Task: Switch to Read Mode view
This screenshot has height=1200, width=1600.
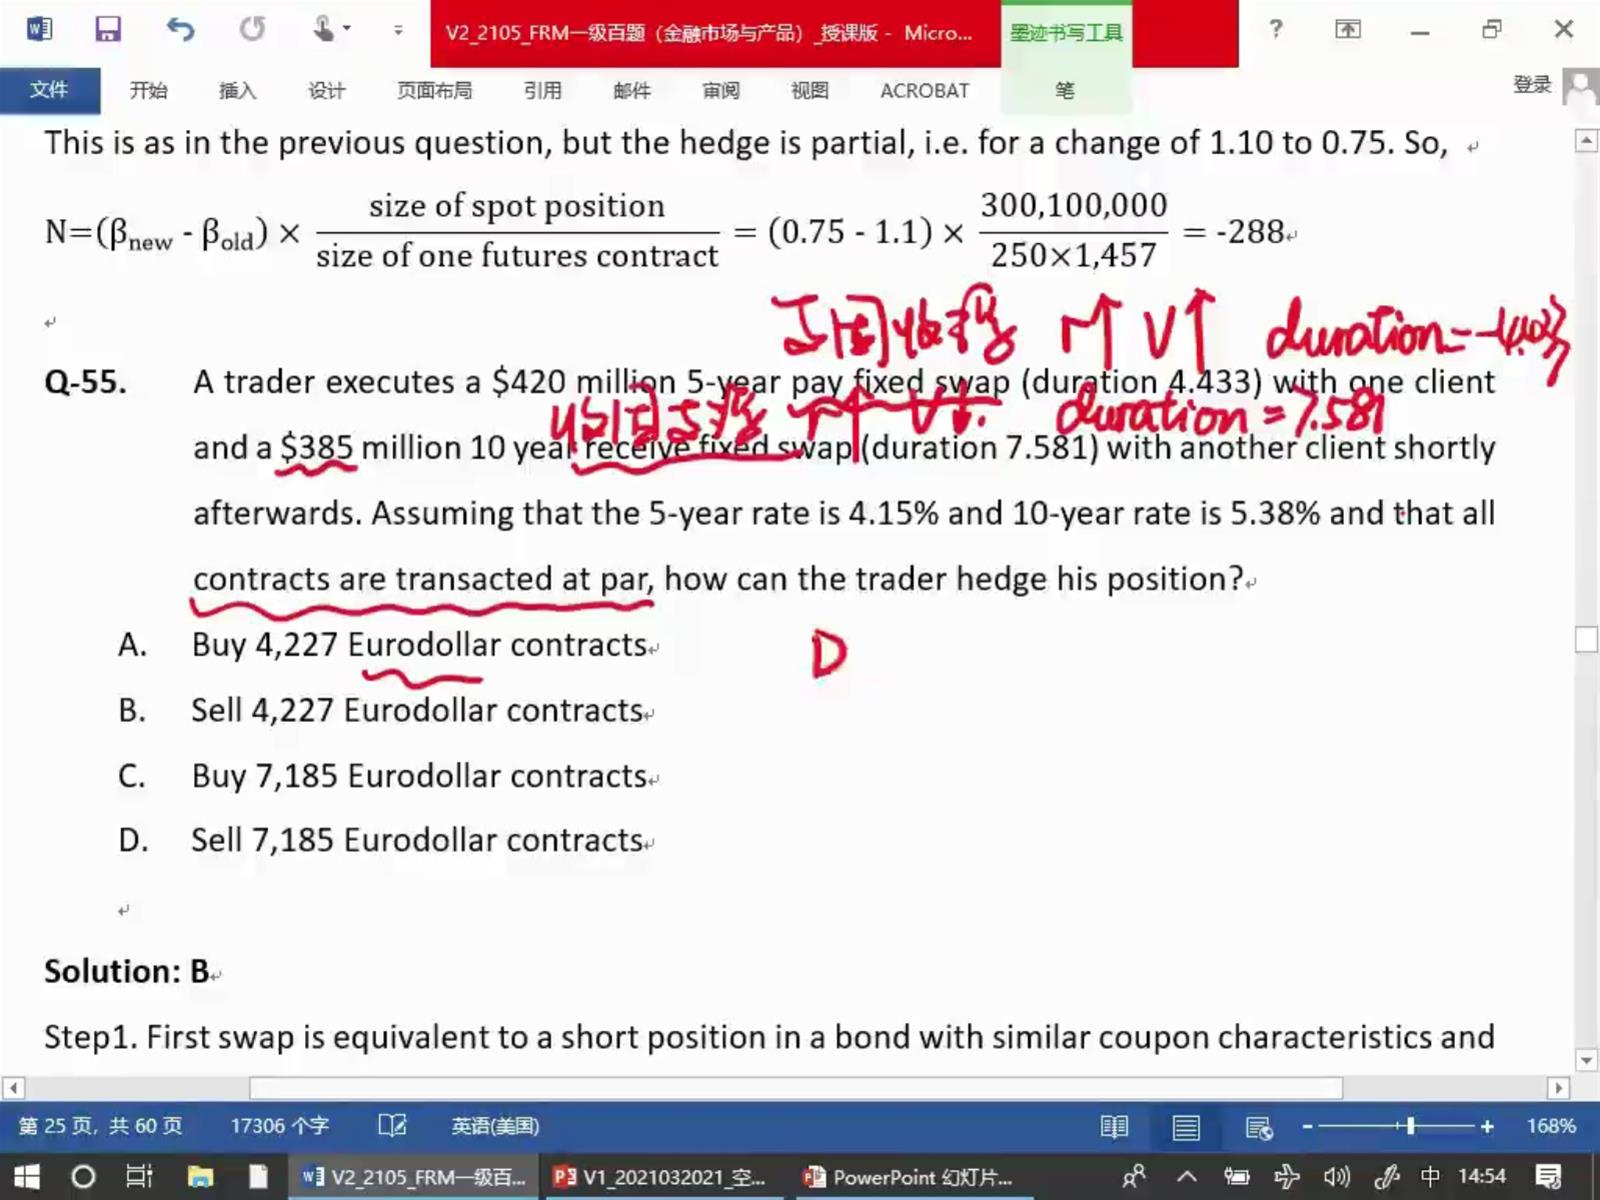Action: [1114, 1127]
